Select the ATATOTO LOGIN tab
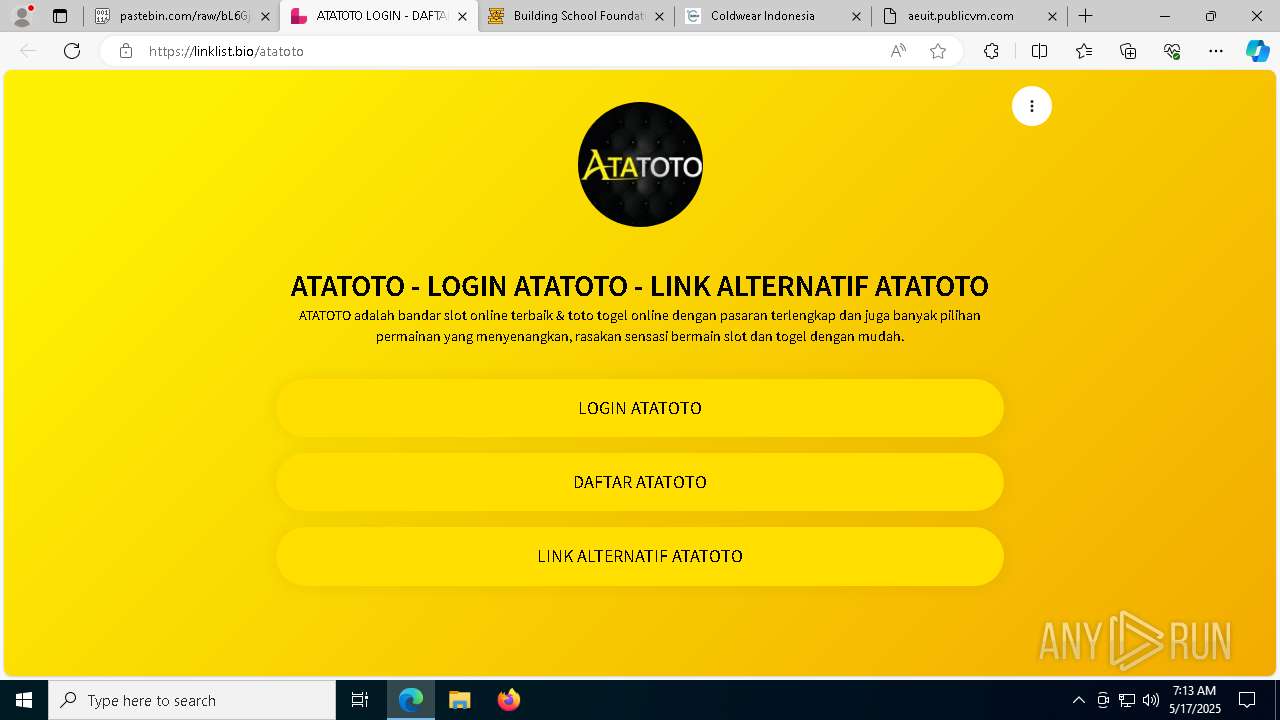The height and width of the screenshot is (720, 1280). click(x=380, y=16)
